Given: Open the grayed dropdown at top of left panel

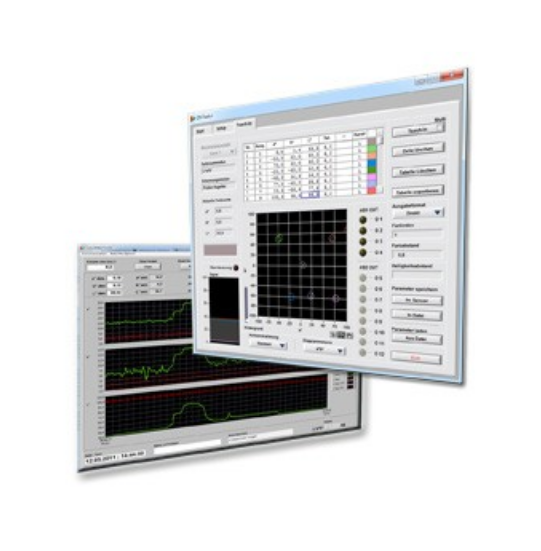Looking at the screenshot, I should (218, 153).
